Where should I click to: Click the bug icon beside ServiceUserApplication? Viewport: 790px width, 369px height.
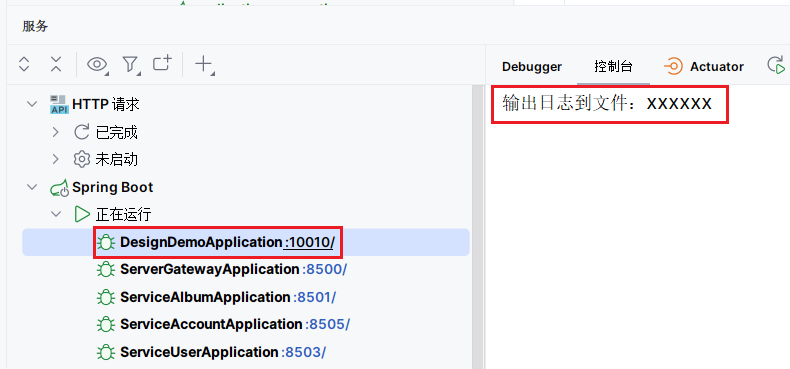tap(106, 352)
